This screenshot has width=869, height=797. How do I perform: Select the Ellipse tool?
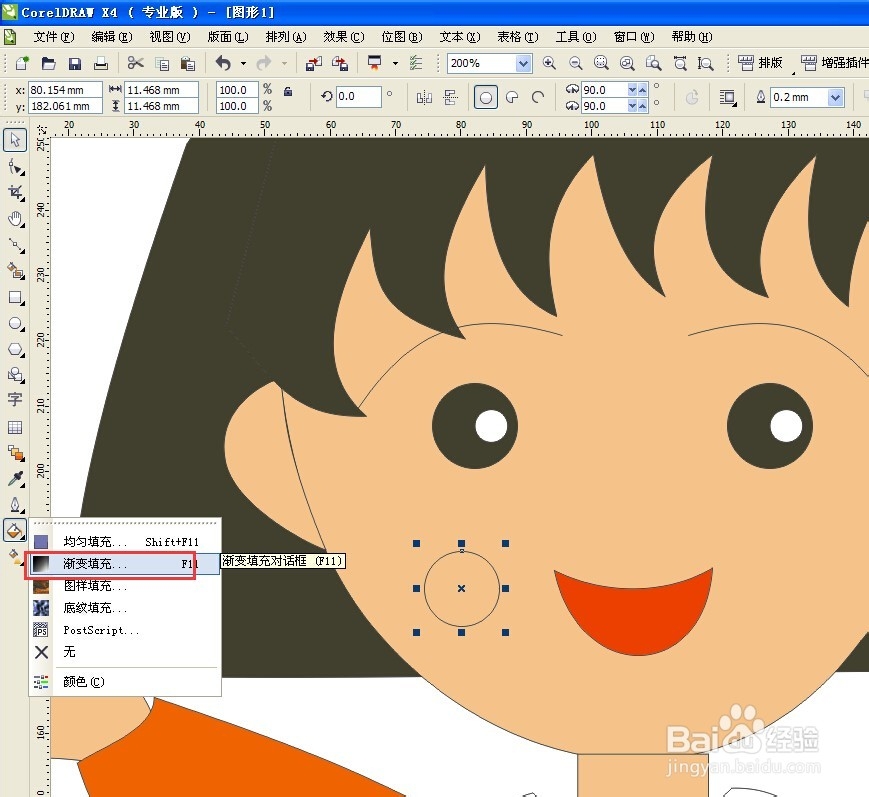pos(16,324)
